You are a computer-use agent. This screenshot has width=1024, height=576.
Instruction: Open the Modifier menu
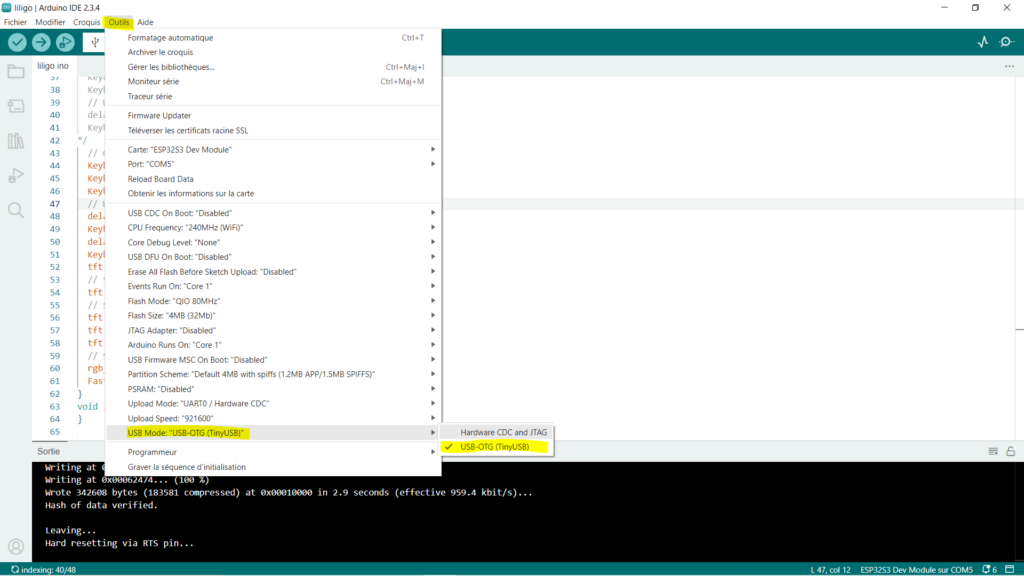(50, 22)
